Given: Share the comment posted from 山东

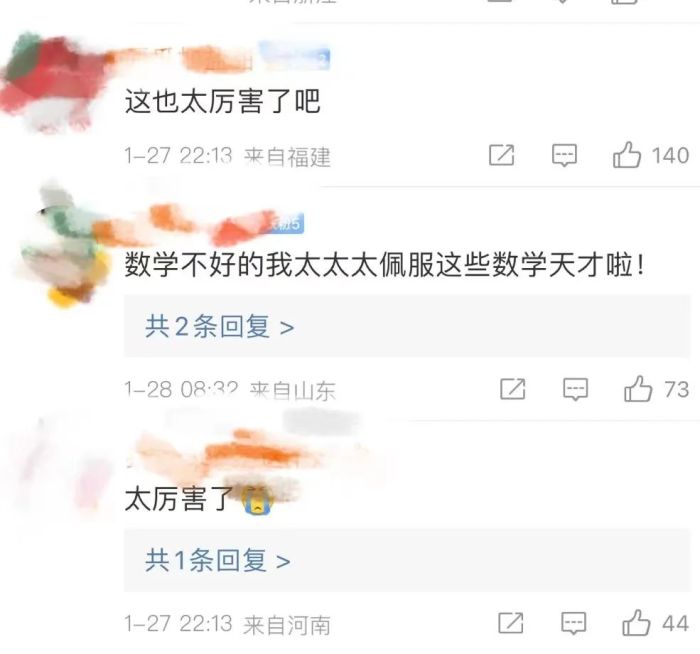Looking at the screenshot, I should (512, 389).
